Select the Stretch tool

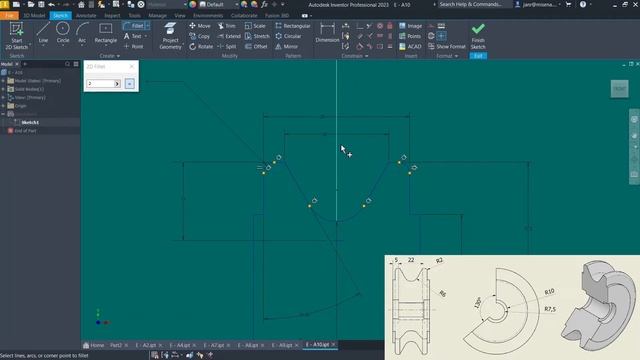pos(257,36)
